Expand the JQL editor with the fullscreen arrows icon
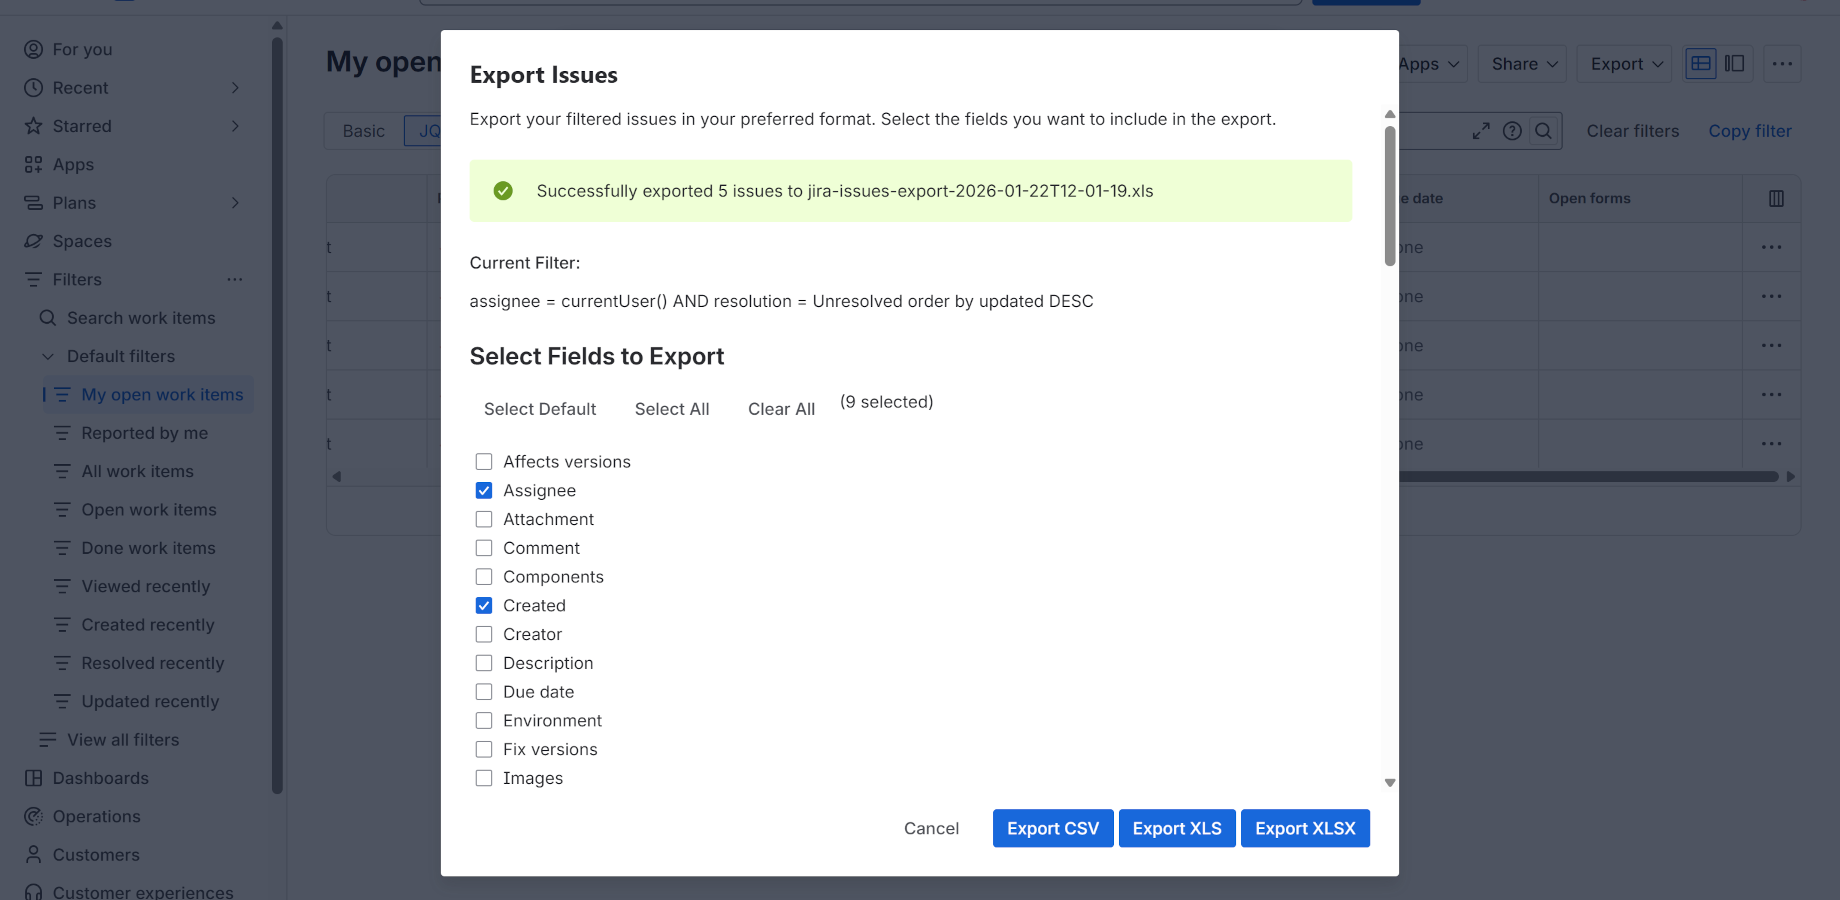This screenshot has width=1840, height=900. [1481, 131]
